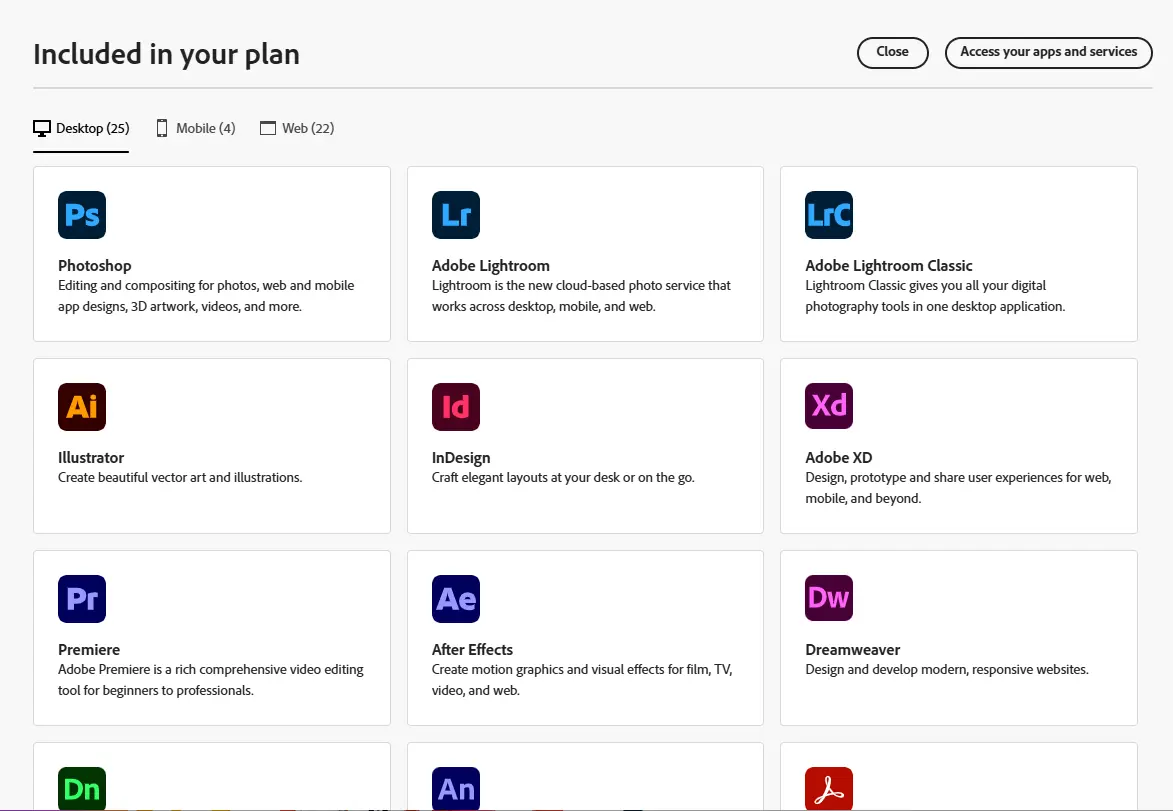Click 'Create motion graphics' description
Screen dimensions: 1173x811
(581, 680)
